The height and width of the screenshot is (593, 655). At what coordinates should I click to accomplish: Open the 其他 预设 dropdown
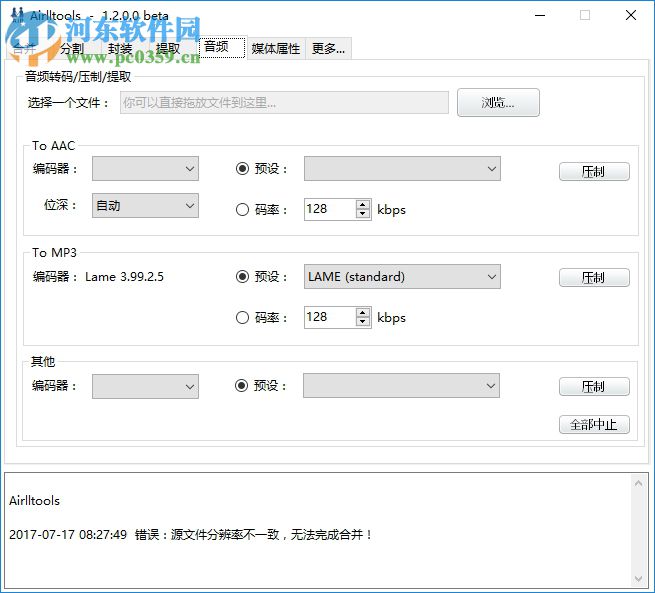coord(401,385)
